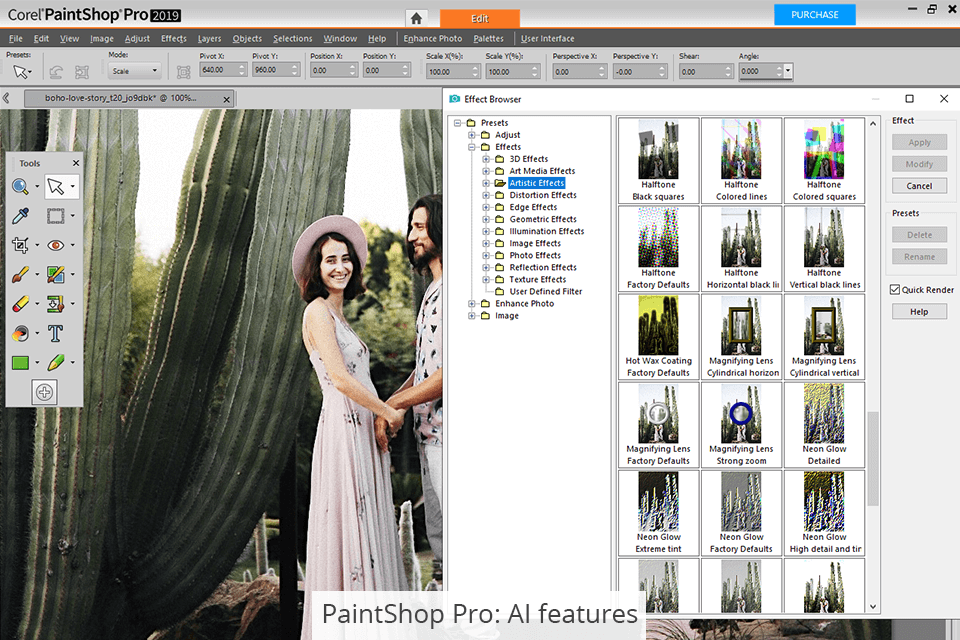
Task: Select the Pen drawing tool
Action: click(56, 363)
